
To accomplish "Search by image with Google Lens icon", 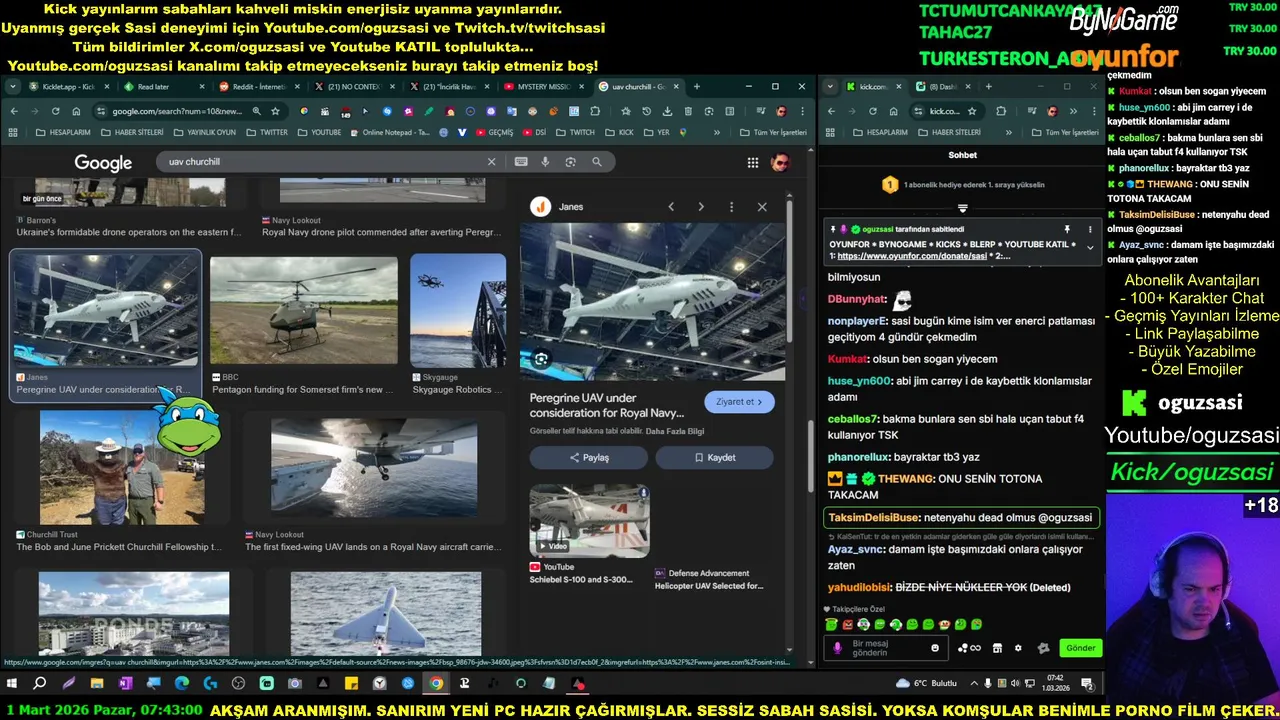I will pyautogui.click(x=570, y=162).
